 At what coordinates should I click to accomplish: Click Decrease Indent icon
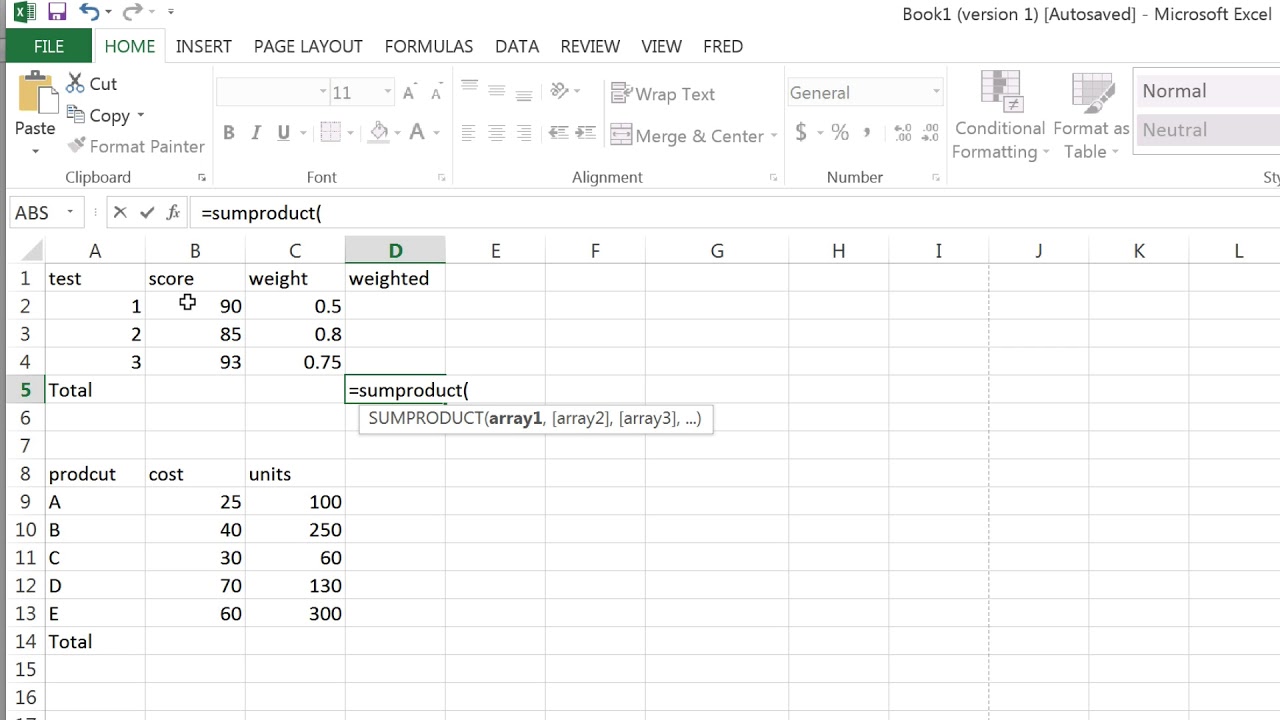558,133
